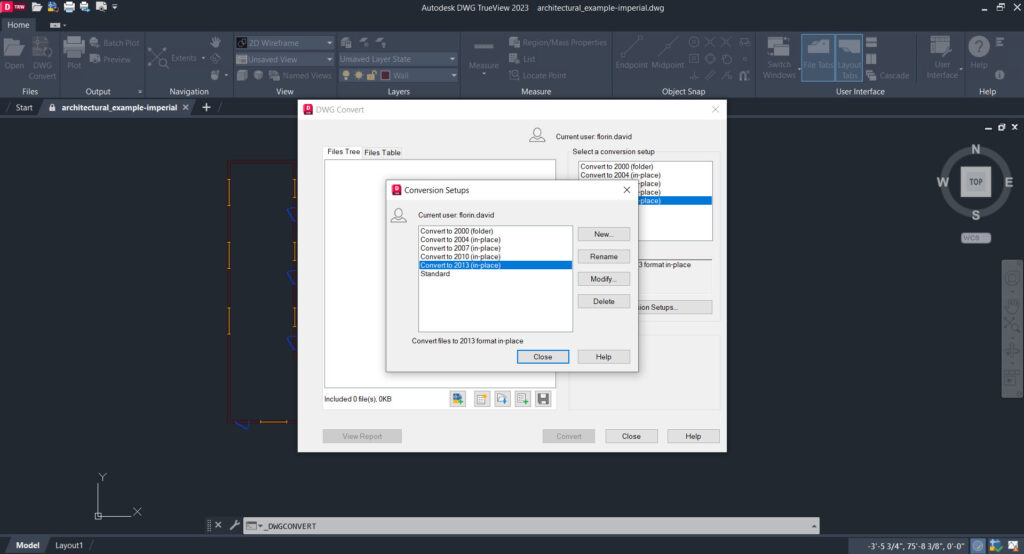Viewport: 1024px width, 554px height.
Task: Switch to the Layout1 tab
Action: (x=69, y=545)
